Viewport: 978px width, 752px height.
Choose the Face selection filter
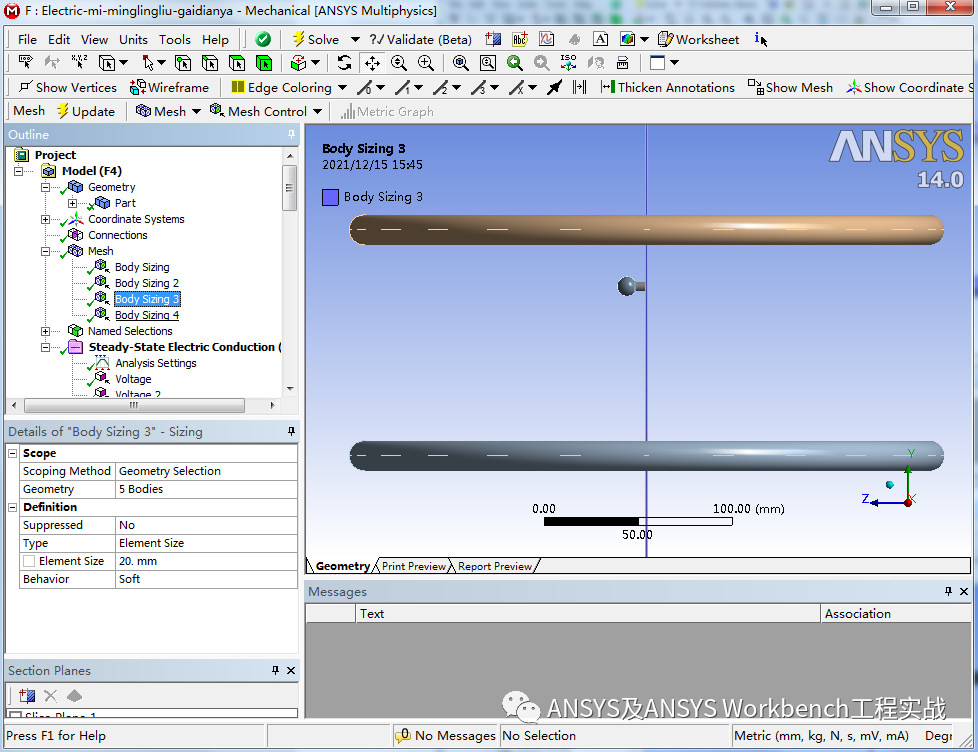[237, 63]
